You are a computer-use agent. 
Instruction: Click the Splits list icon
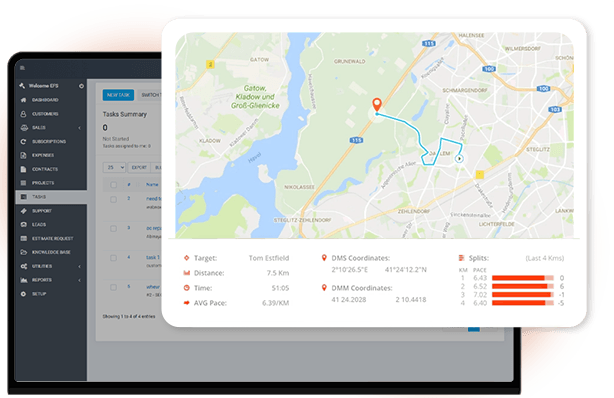[461, 258]
